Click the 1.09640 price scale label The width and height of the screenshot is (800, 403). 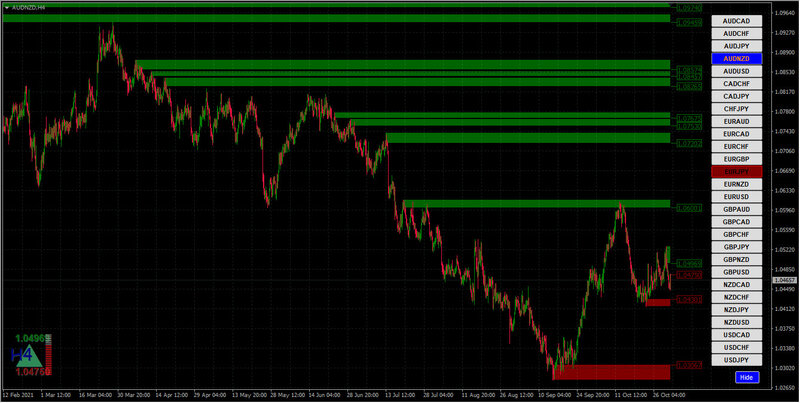pos(783,13)
